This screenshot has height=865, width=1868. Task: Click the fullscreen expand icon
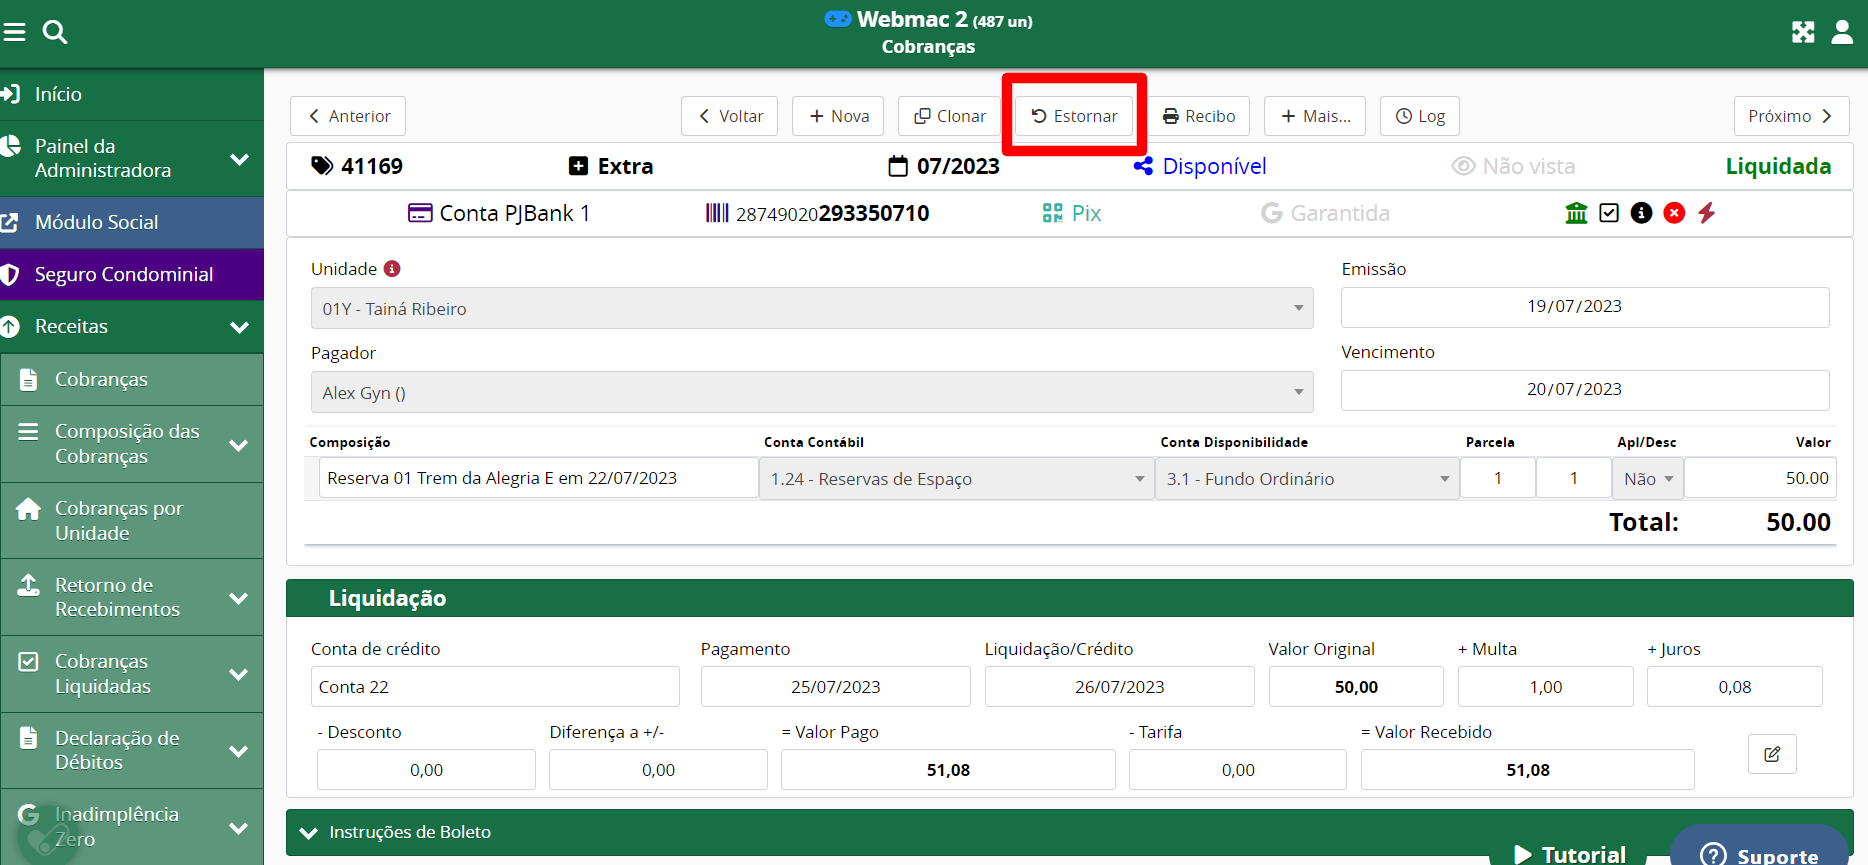point(1802,33)
